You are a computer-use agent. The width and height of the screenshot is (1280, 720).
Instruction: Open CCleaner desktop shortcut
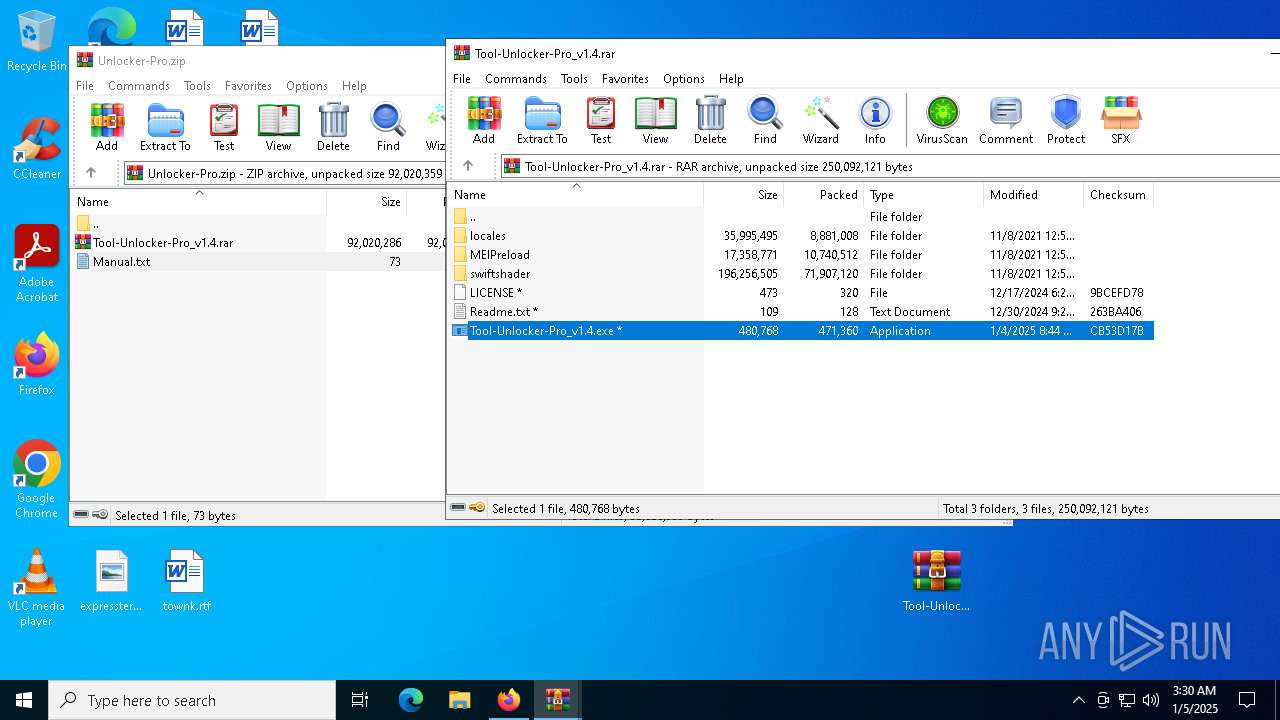coord(36,150)
